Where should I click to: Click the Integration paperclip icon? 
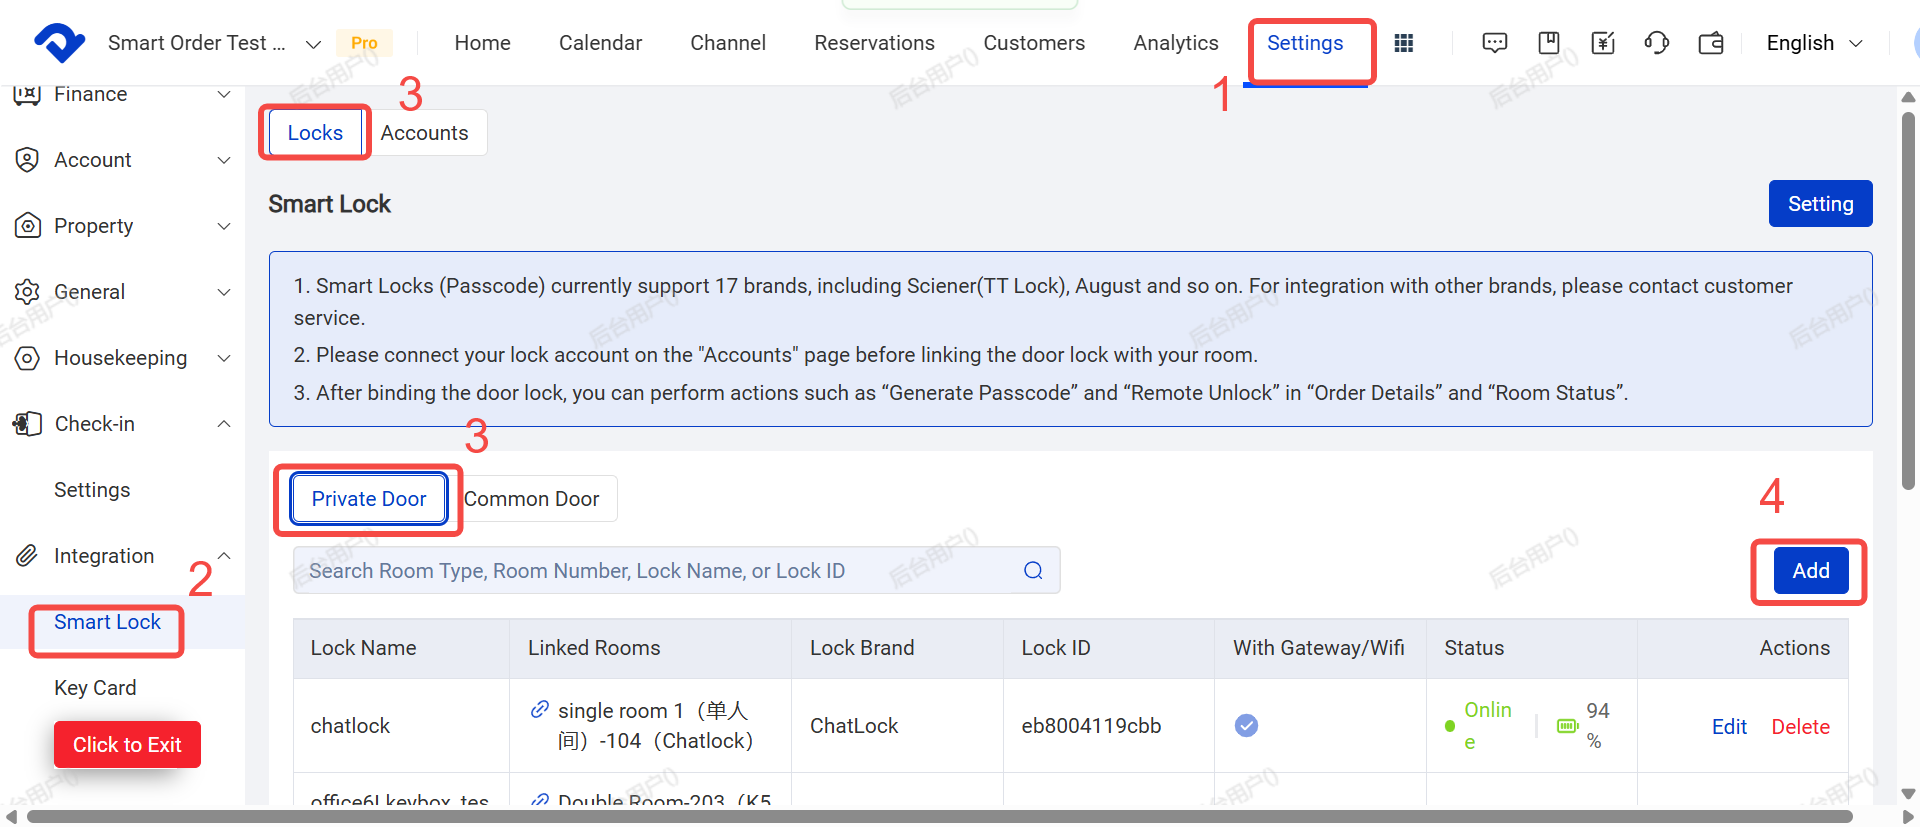(x=27, y=556)
